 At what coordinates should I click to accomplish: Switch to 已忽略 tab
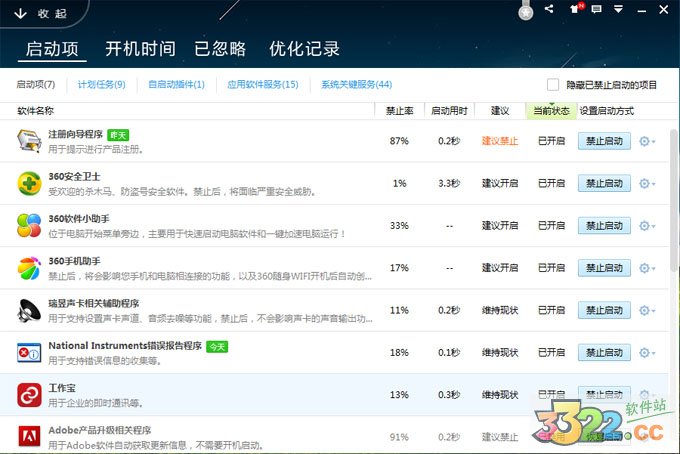click(220, 49)
